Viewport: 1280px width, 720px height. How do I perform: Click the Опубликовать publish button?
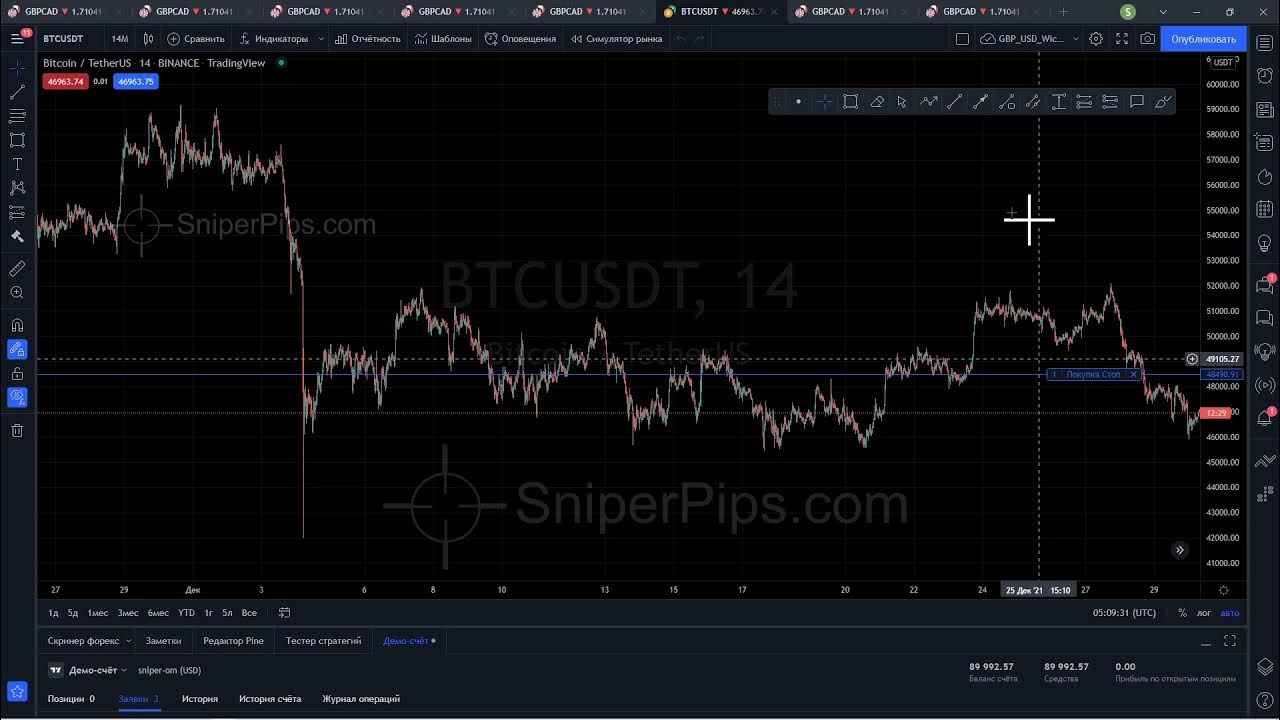coord(1203,39)
